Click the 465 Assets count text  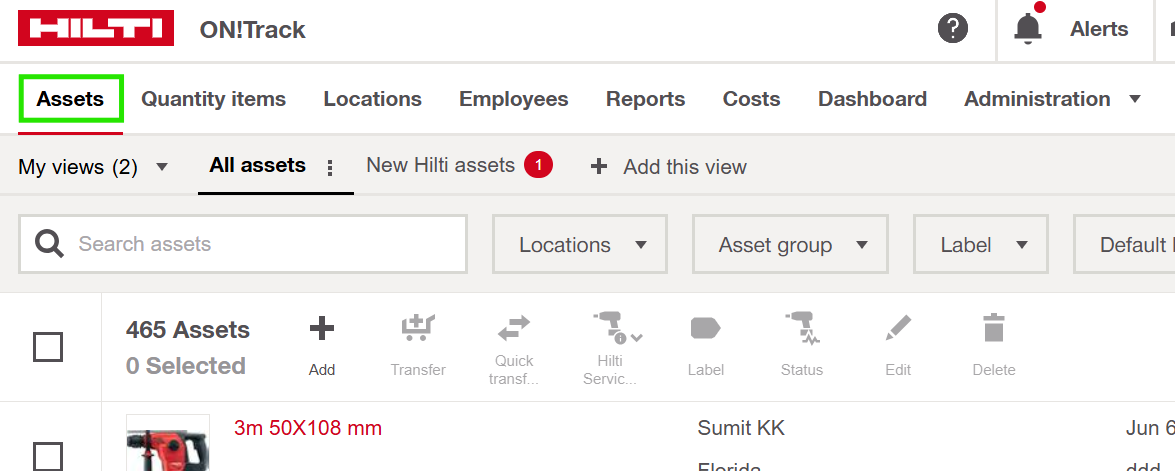(x=188, y=329)
